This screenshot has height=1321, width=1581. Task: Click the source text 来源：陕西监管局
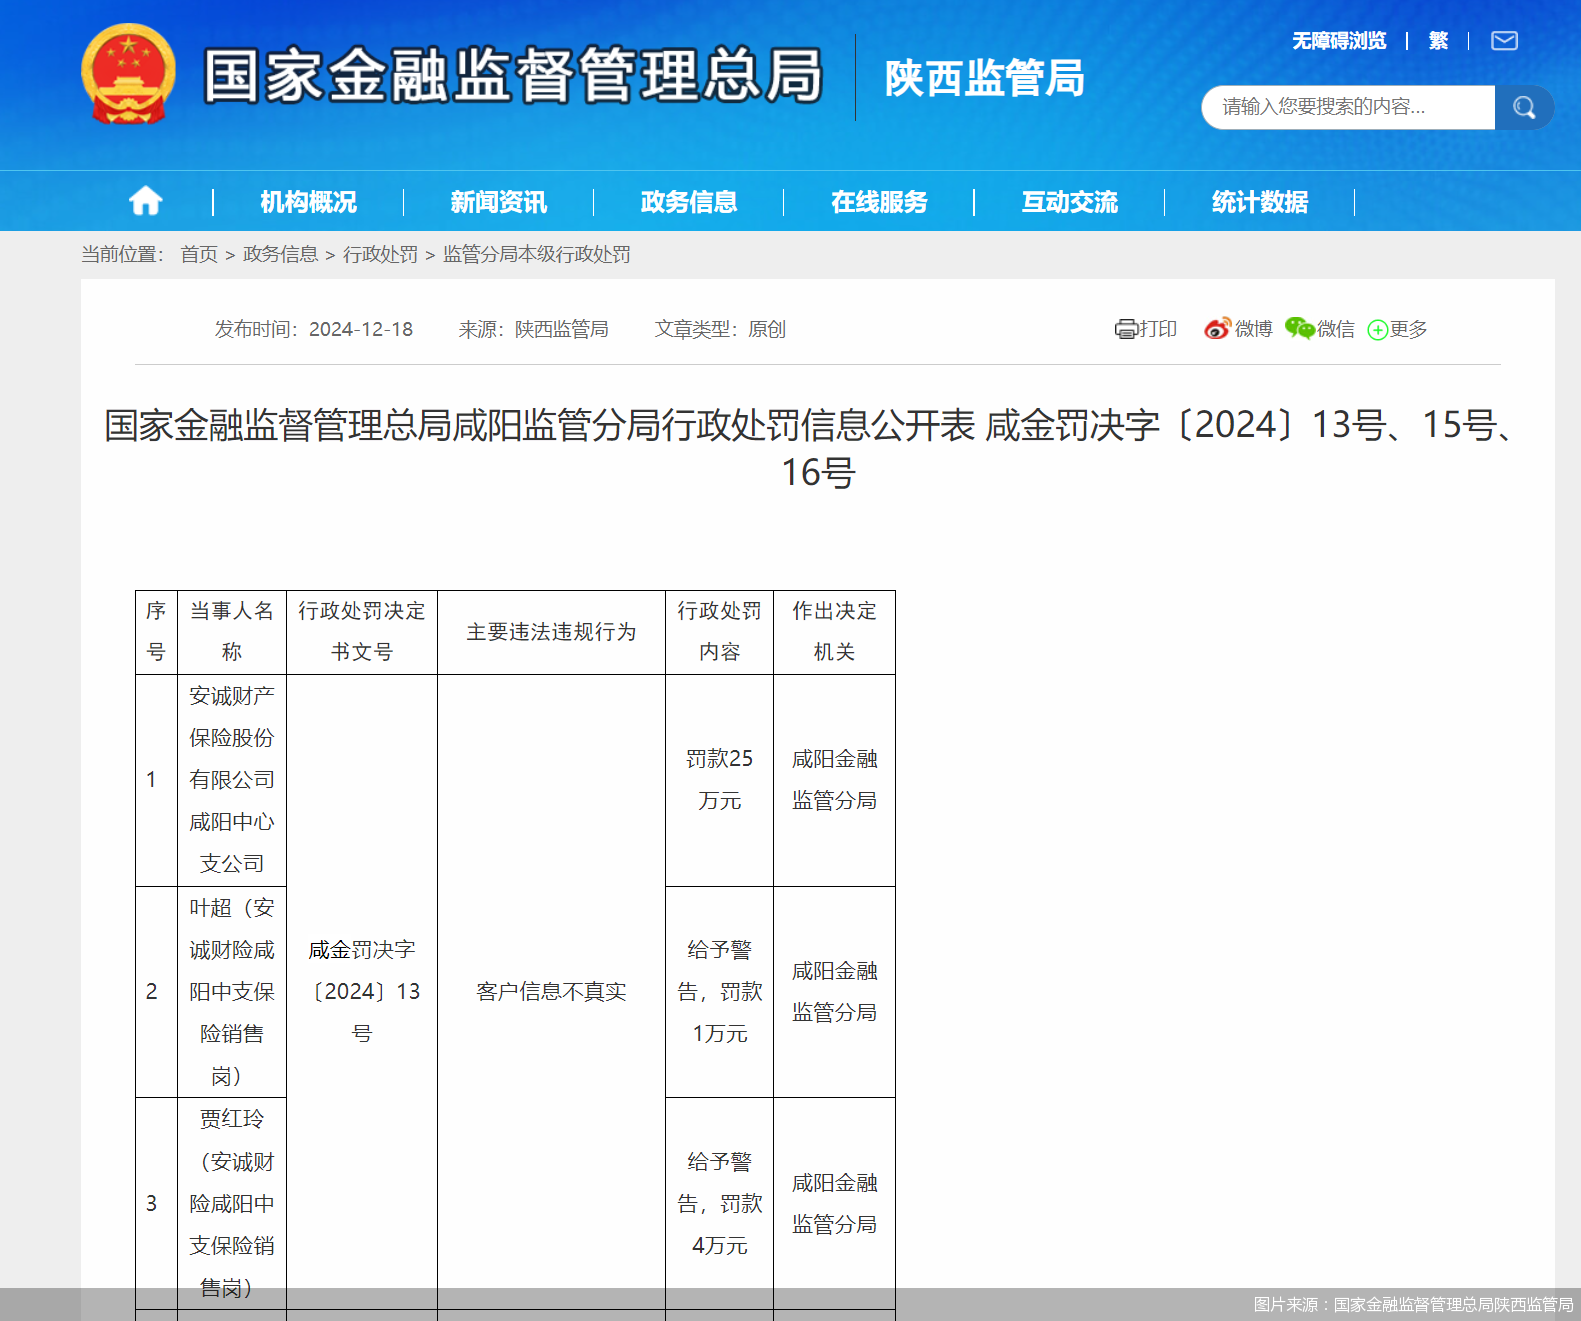tap(533, 329)
